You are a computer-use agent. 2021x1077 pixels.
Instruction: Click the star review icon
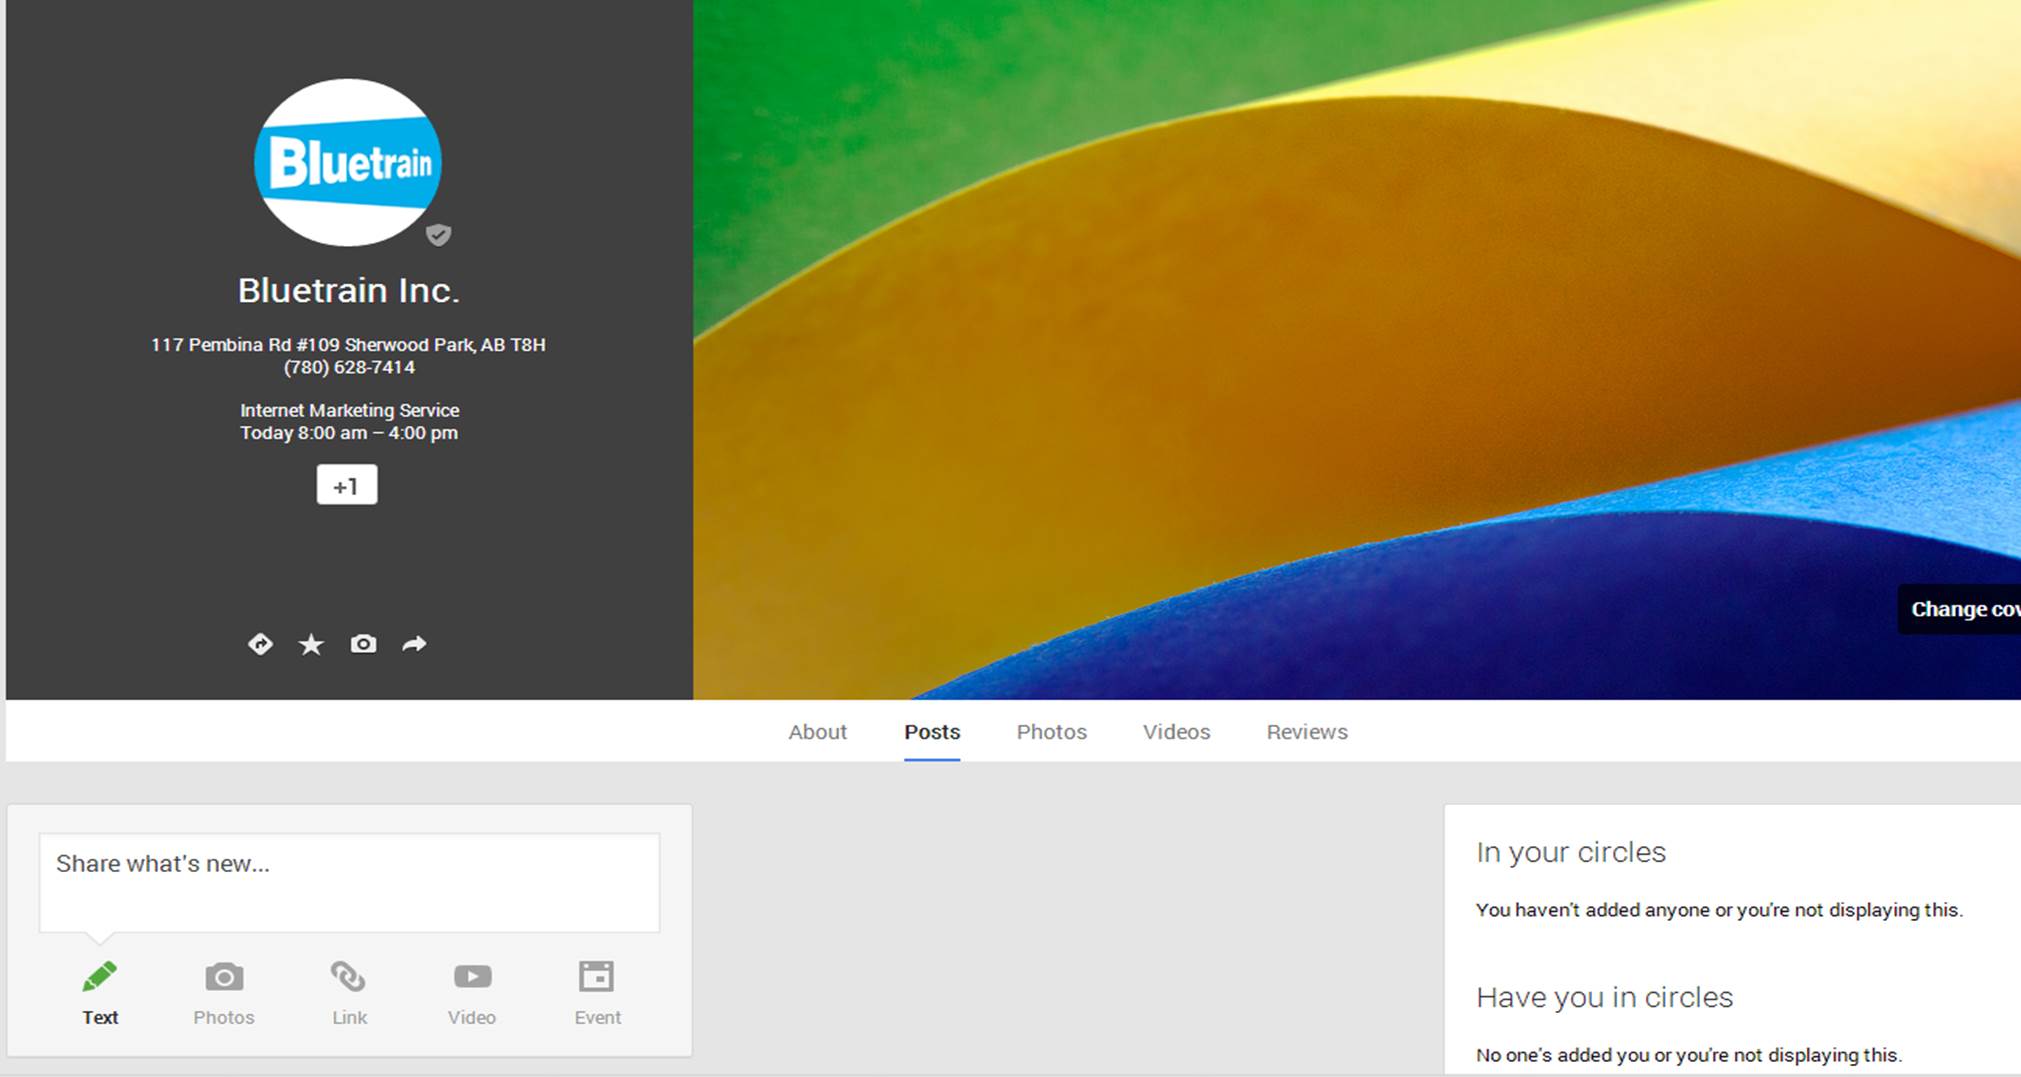tap(311, 645)
